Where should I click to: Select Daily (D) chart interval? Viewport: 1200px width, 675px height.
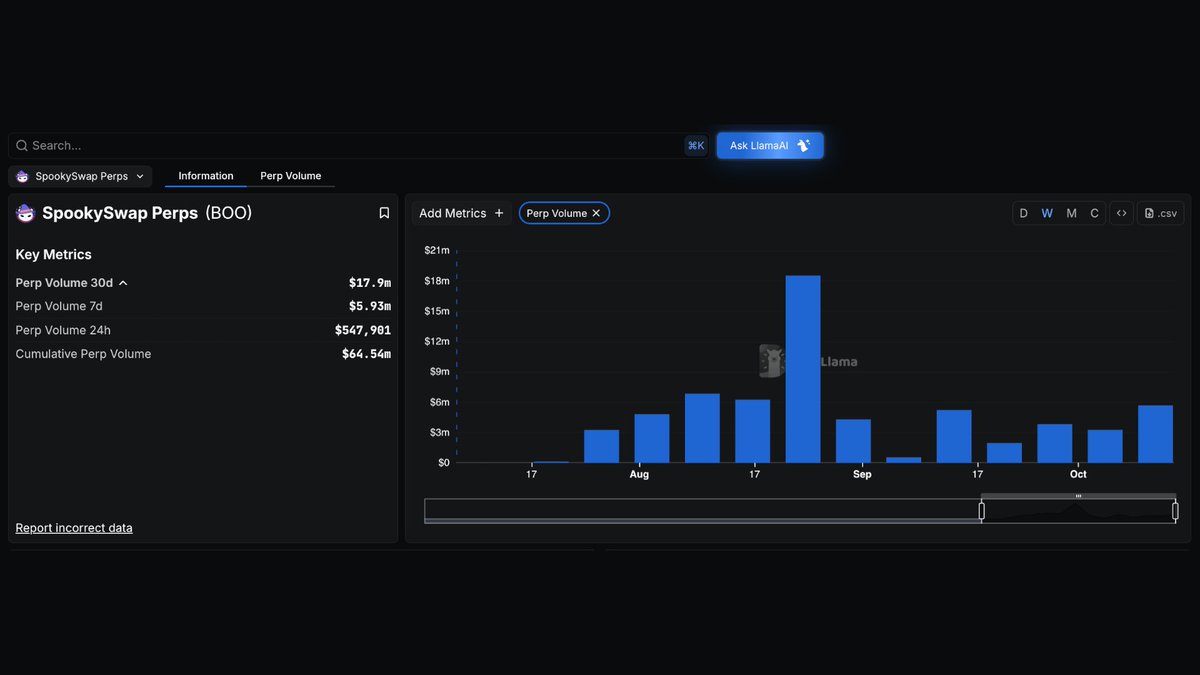[1024, 213]
